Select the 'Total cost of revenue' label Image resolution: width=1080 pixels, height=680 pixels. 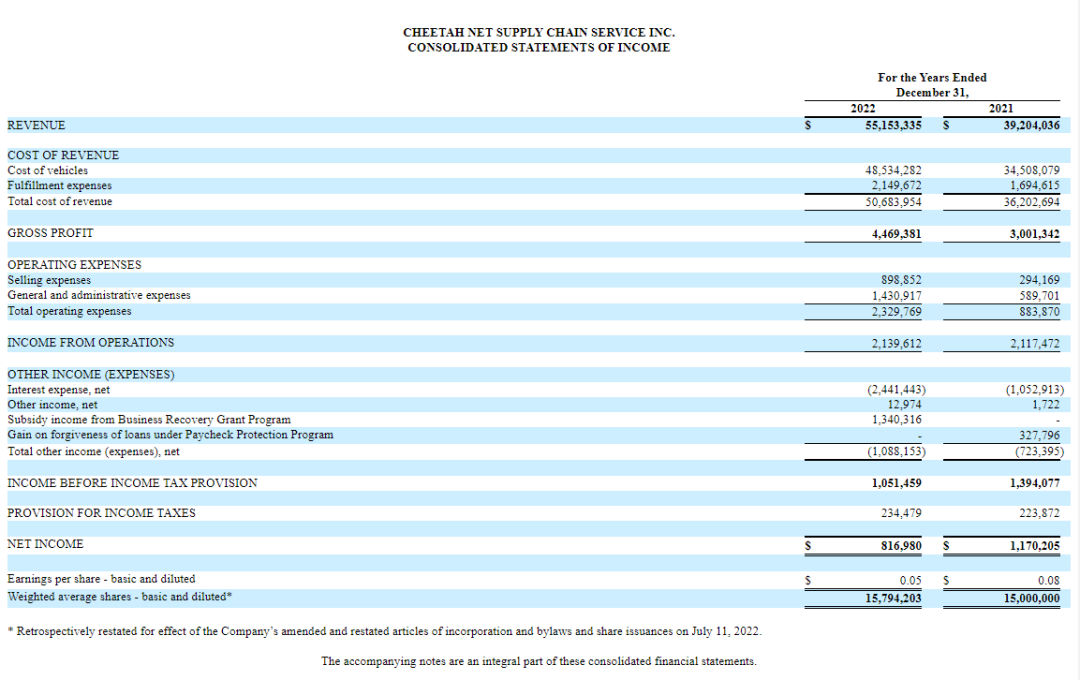pyautogui.click(x=59, y=201)
